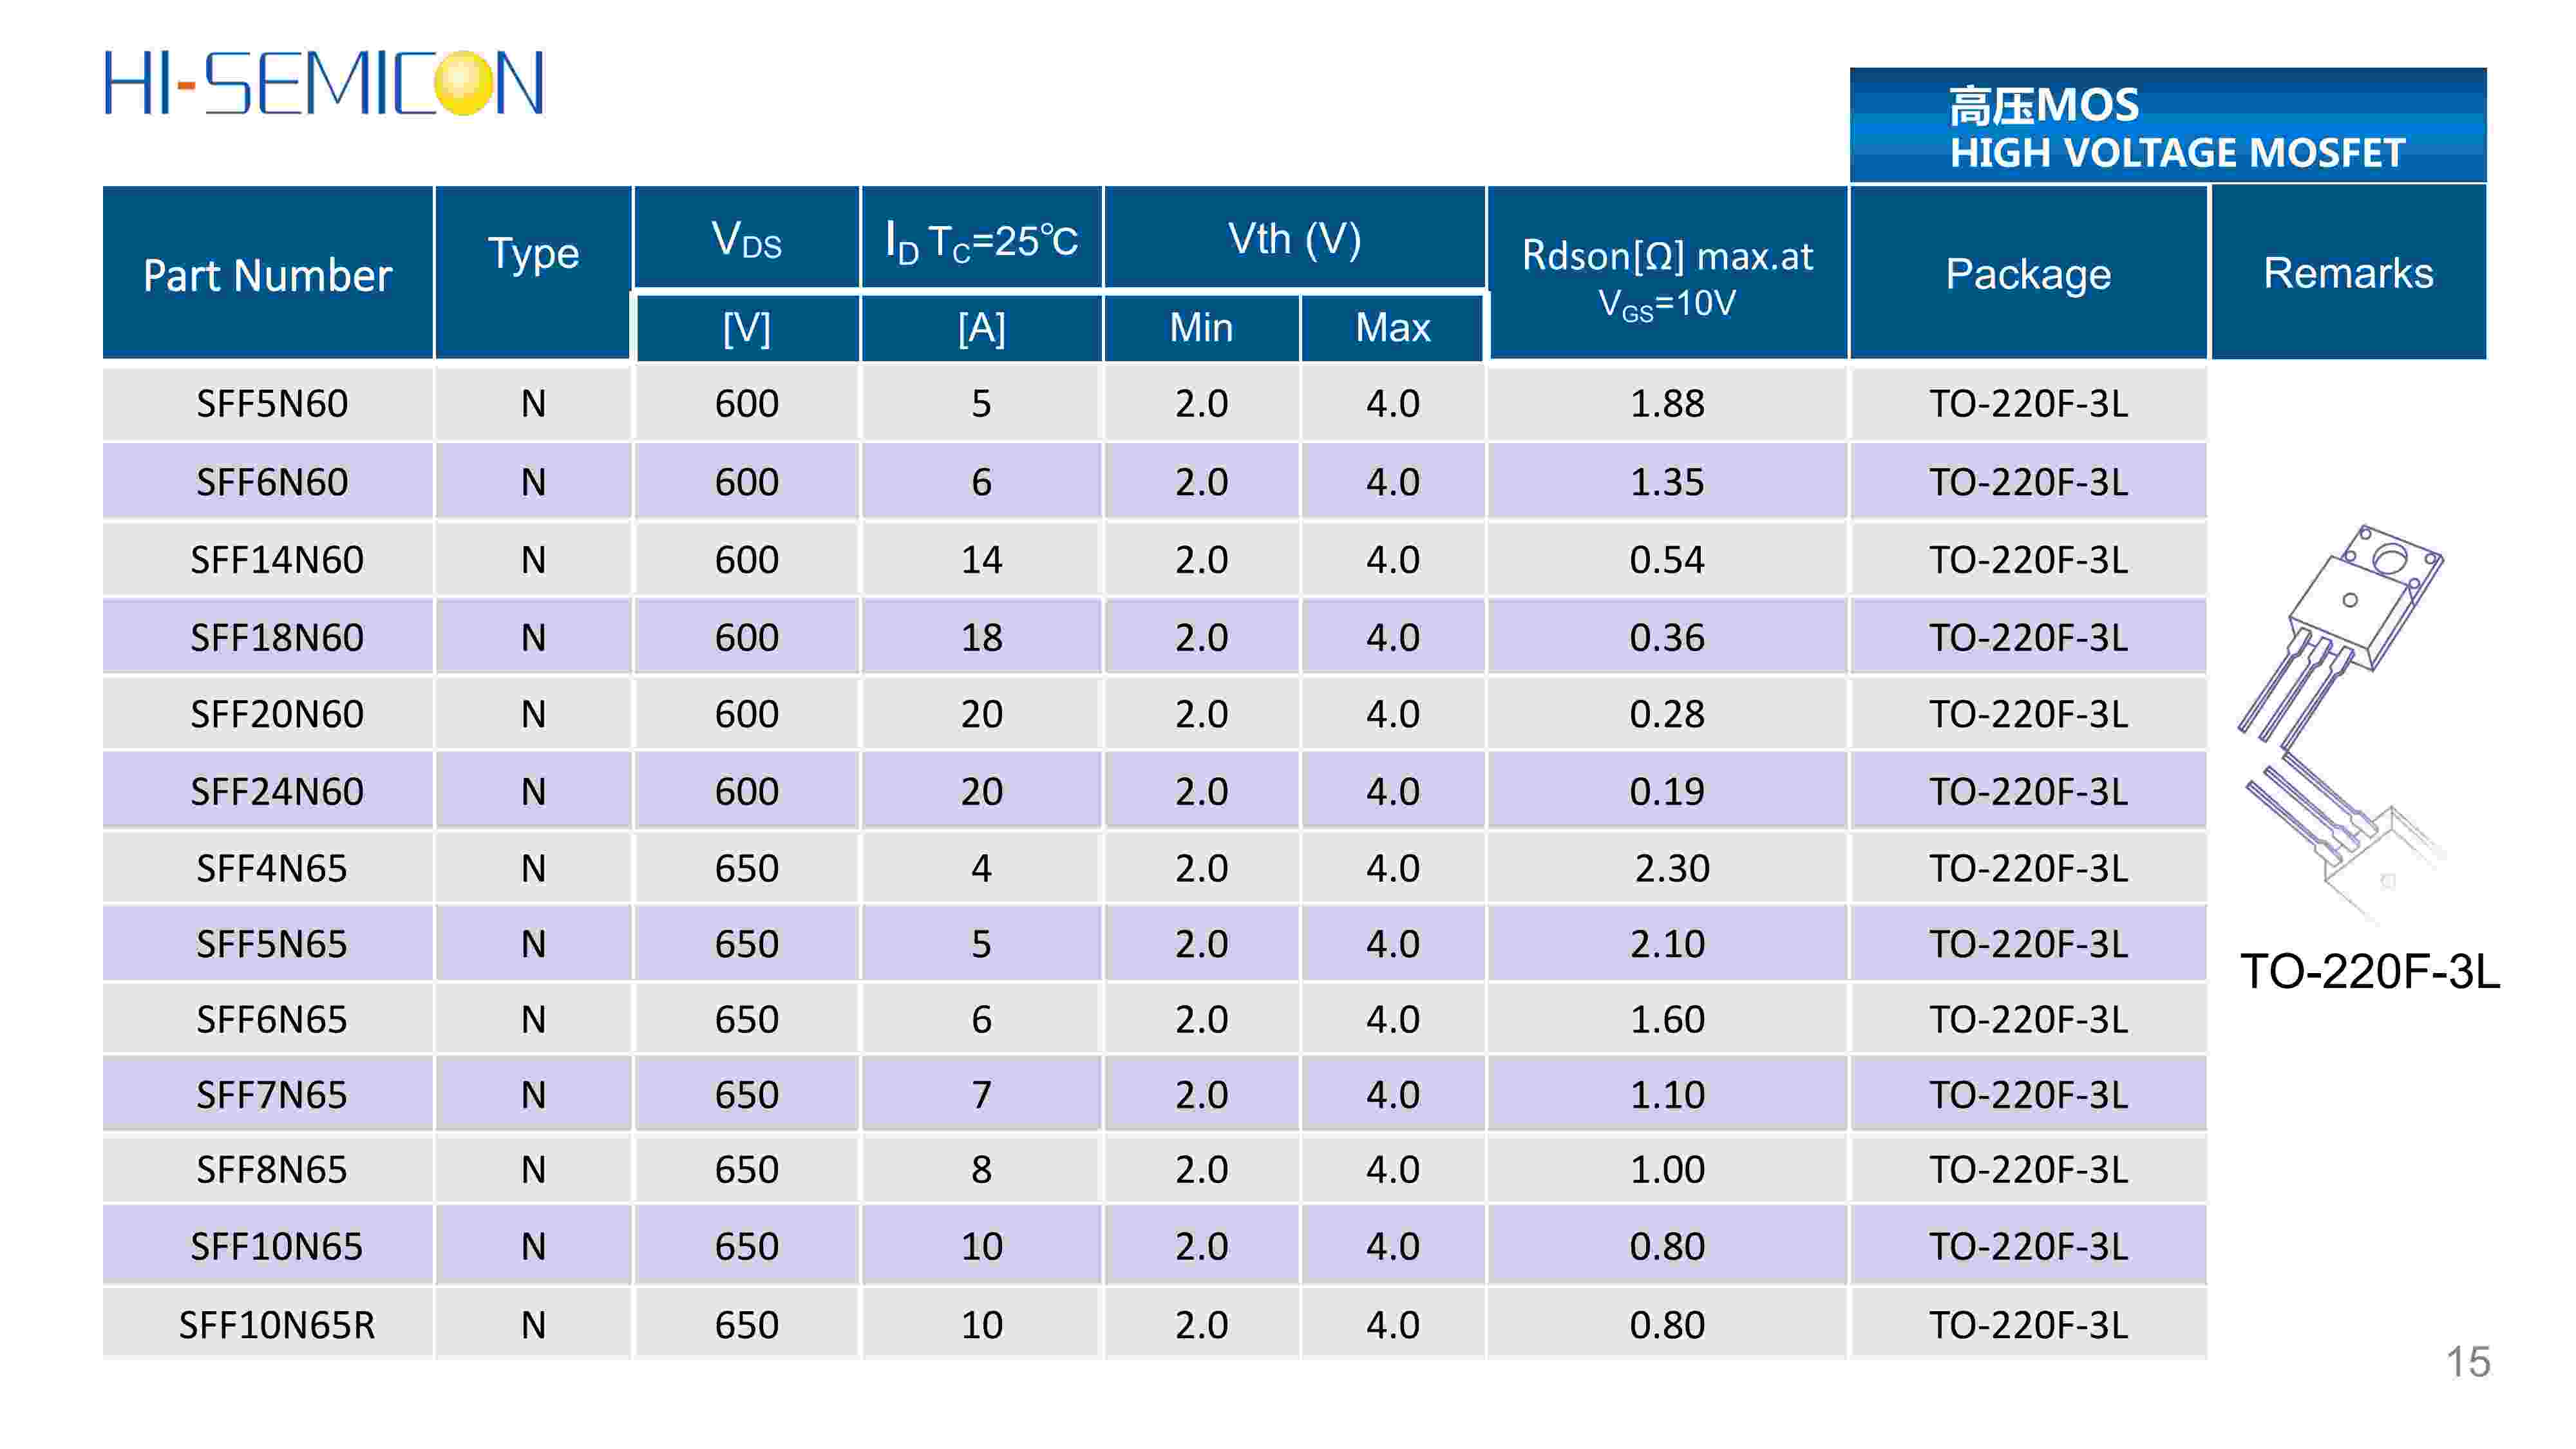The width and height of the screenshot is (2576, 1449).
Task: Click the Remarks column header
Action: pyautogui.click(x=2348, y=273)
